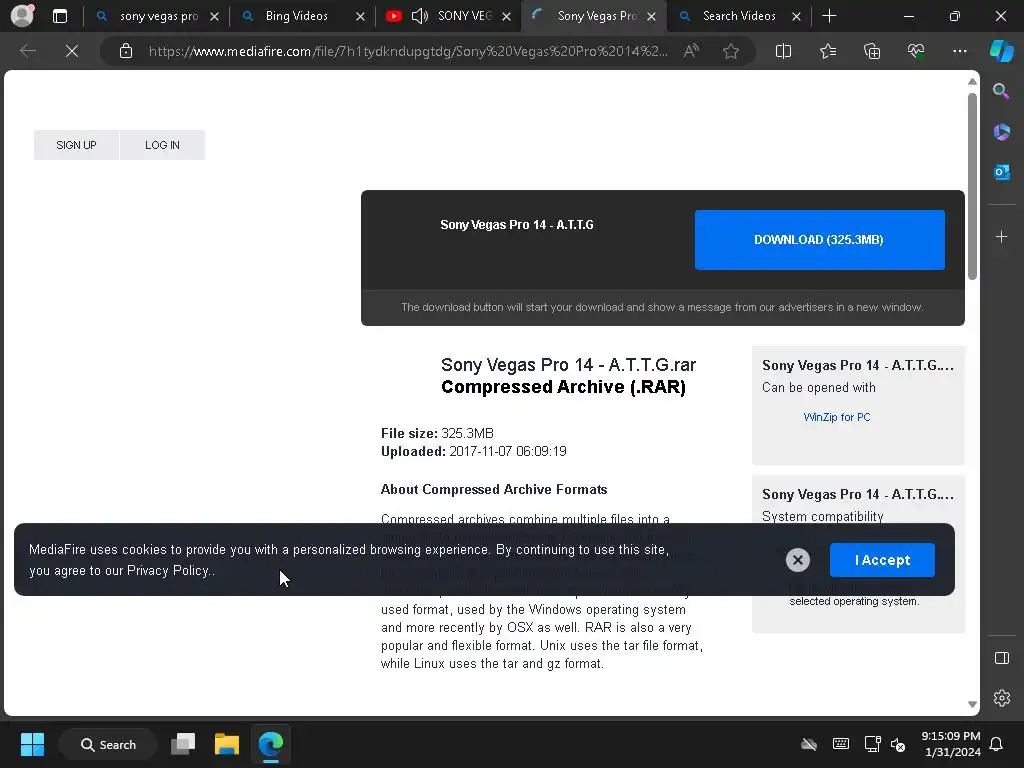The width and height of the screenshot is (1024, 768).
Task: Click the taskbar Search box
Action: coord(108,744)
